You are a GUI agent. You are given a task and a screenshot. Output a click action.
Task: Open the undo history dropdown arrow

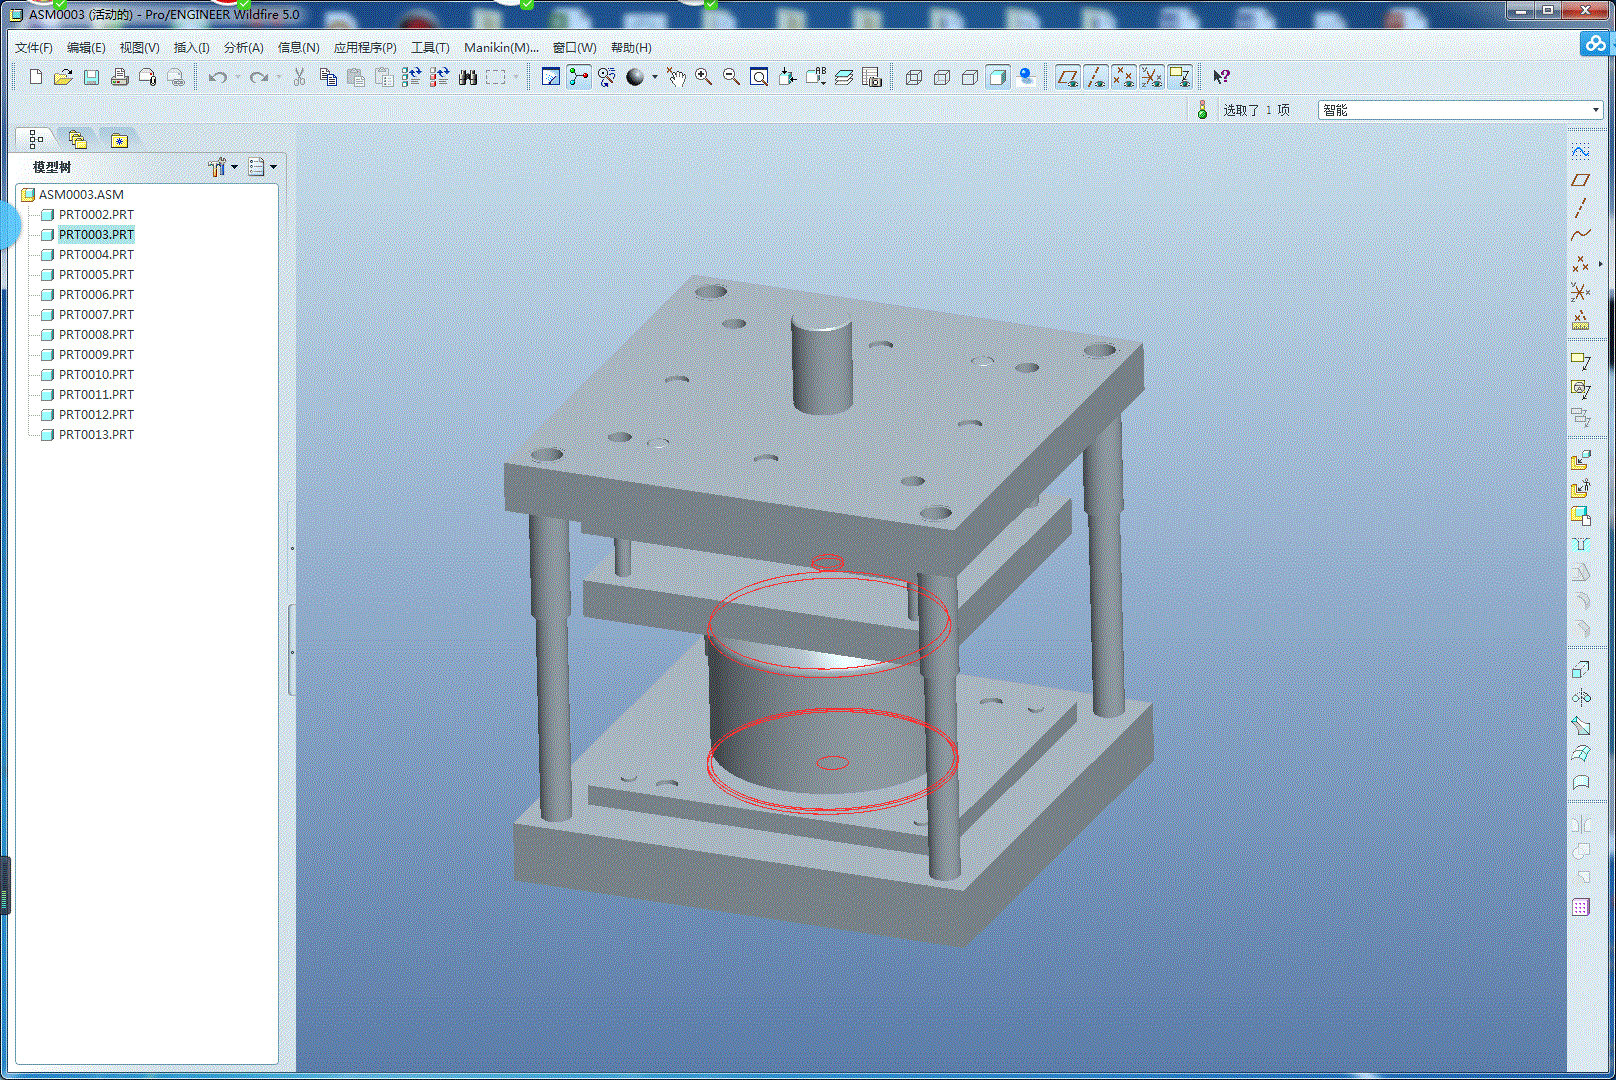(x=237, y=77)
